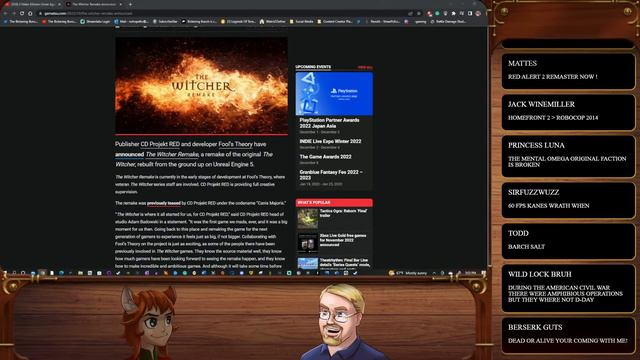Open the WatchZOnline bookmark

click(272, 21)
